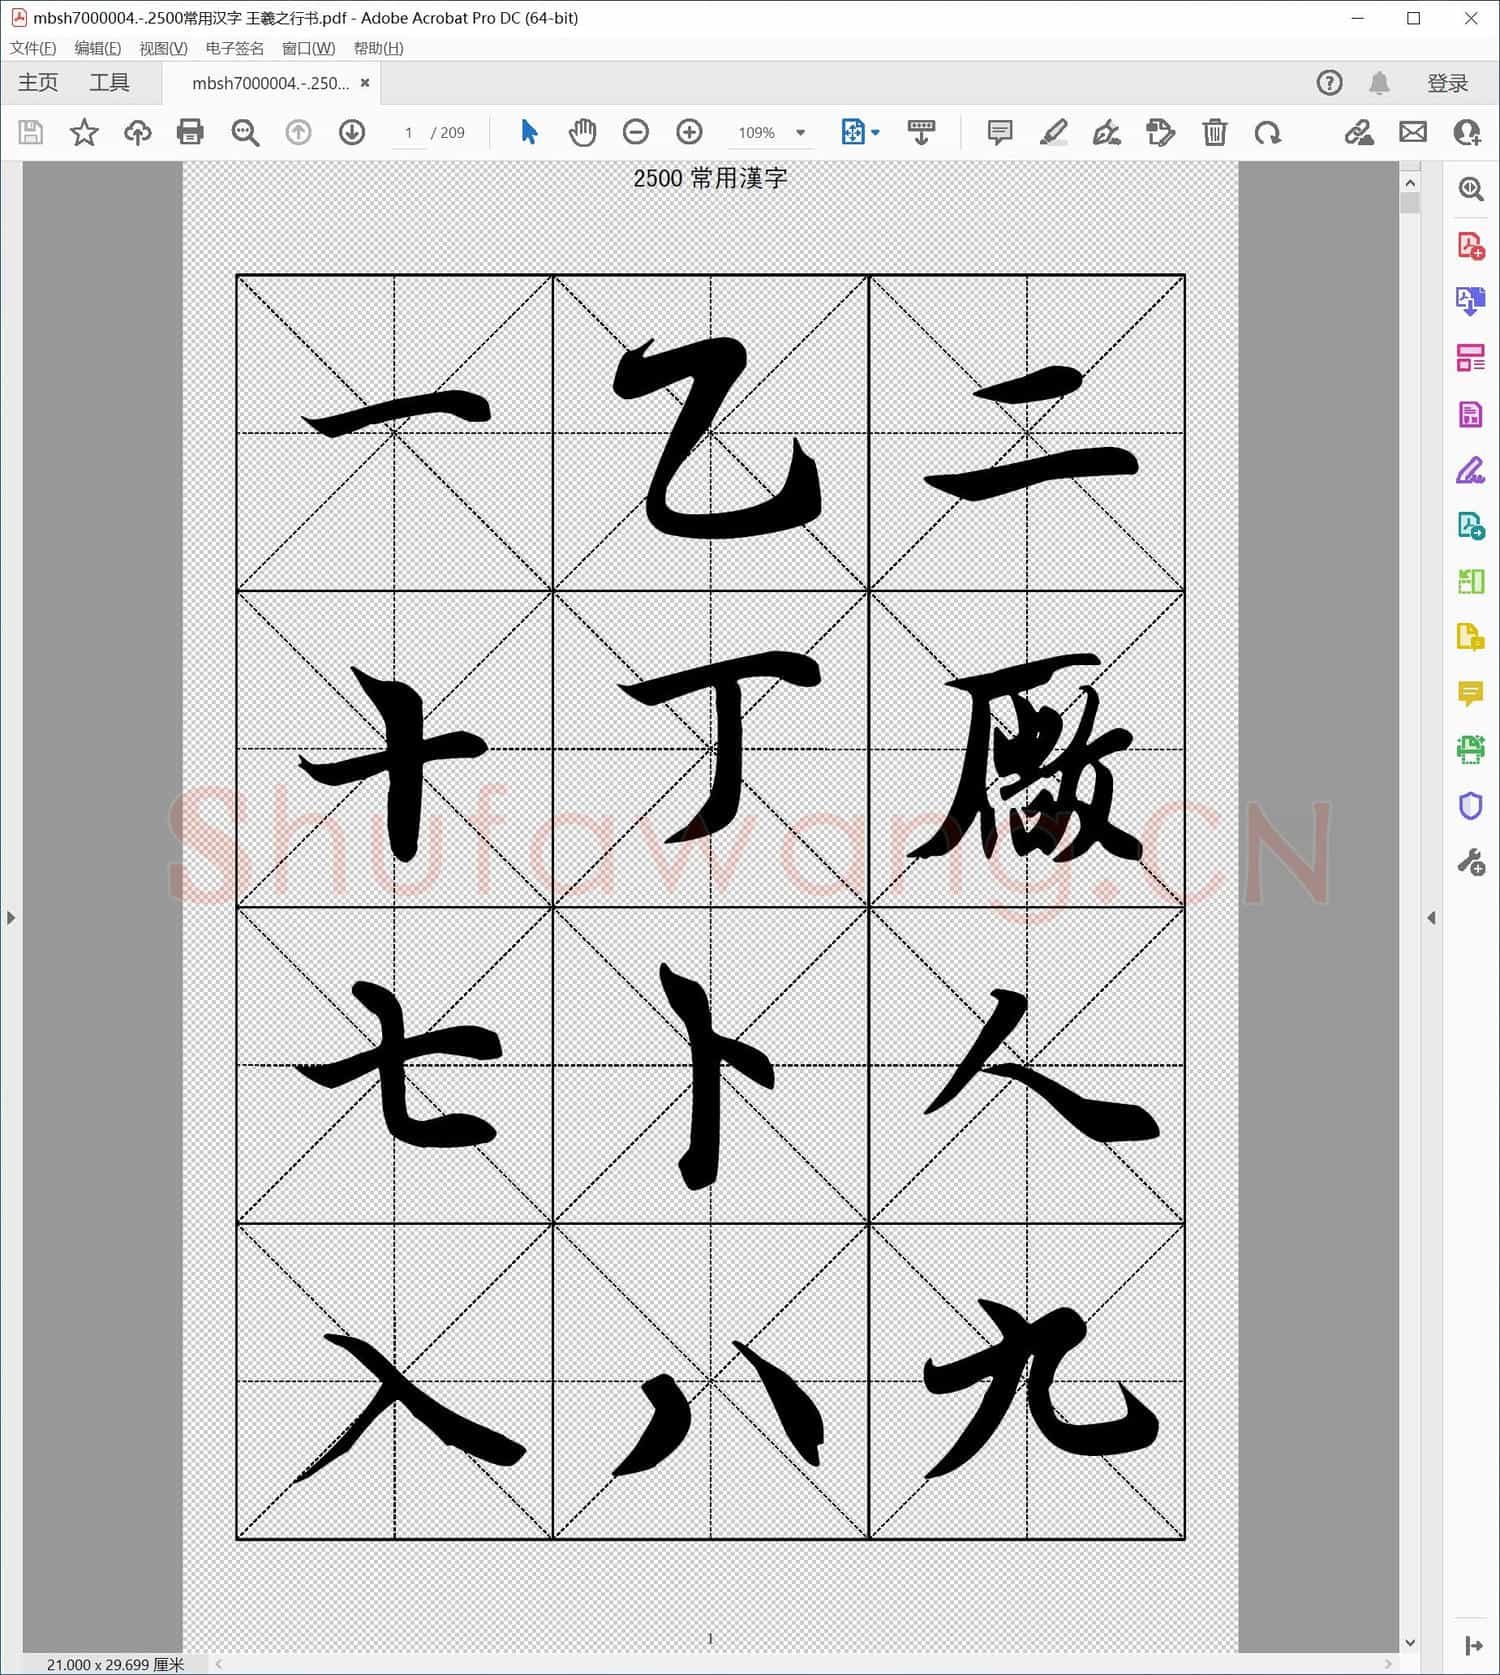Delete page with trash icon
This screenshot has height=1675, width=1500.
pos(1214,132)
